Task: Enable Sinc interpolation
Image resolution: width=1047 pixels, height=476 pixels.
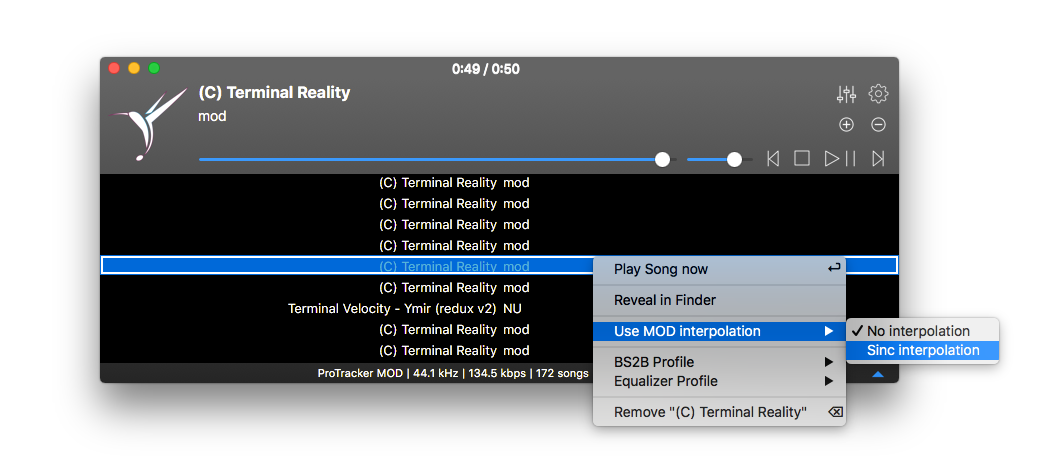Action: [x=922, y=350]
